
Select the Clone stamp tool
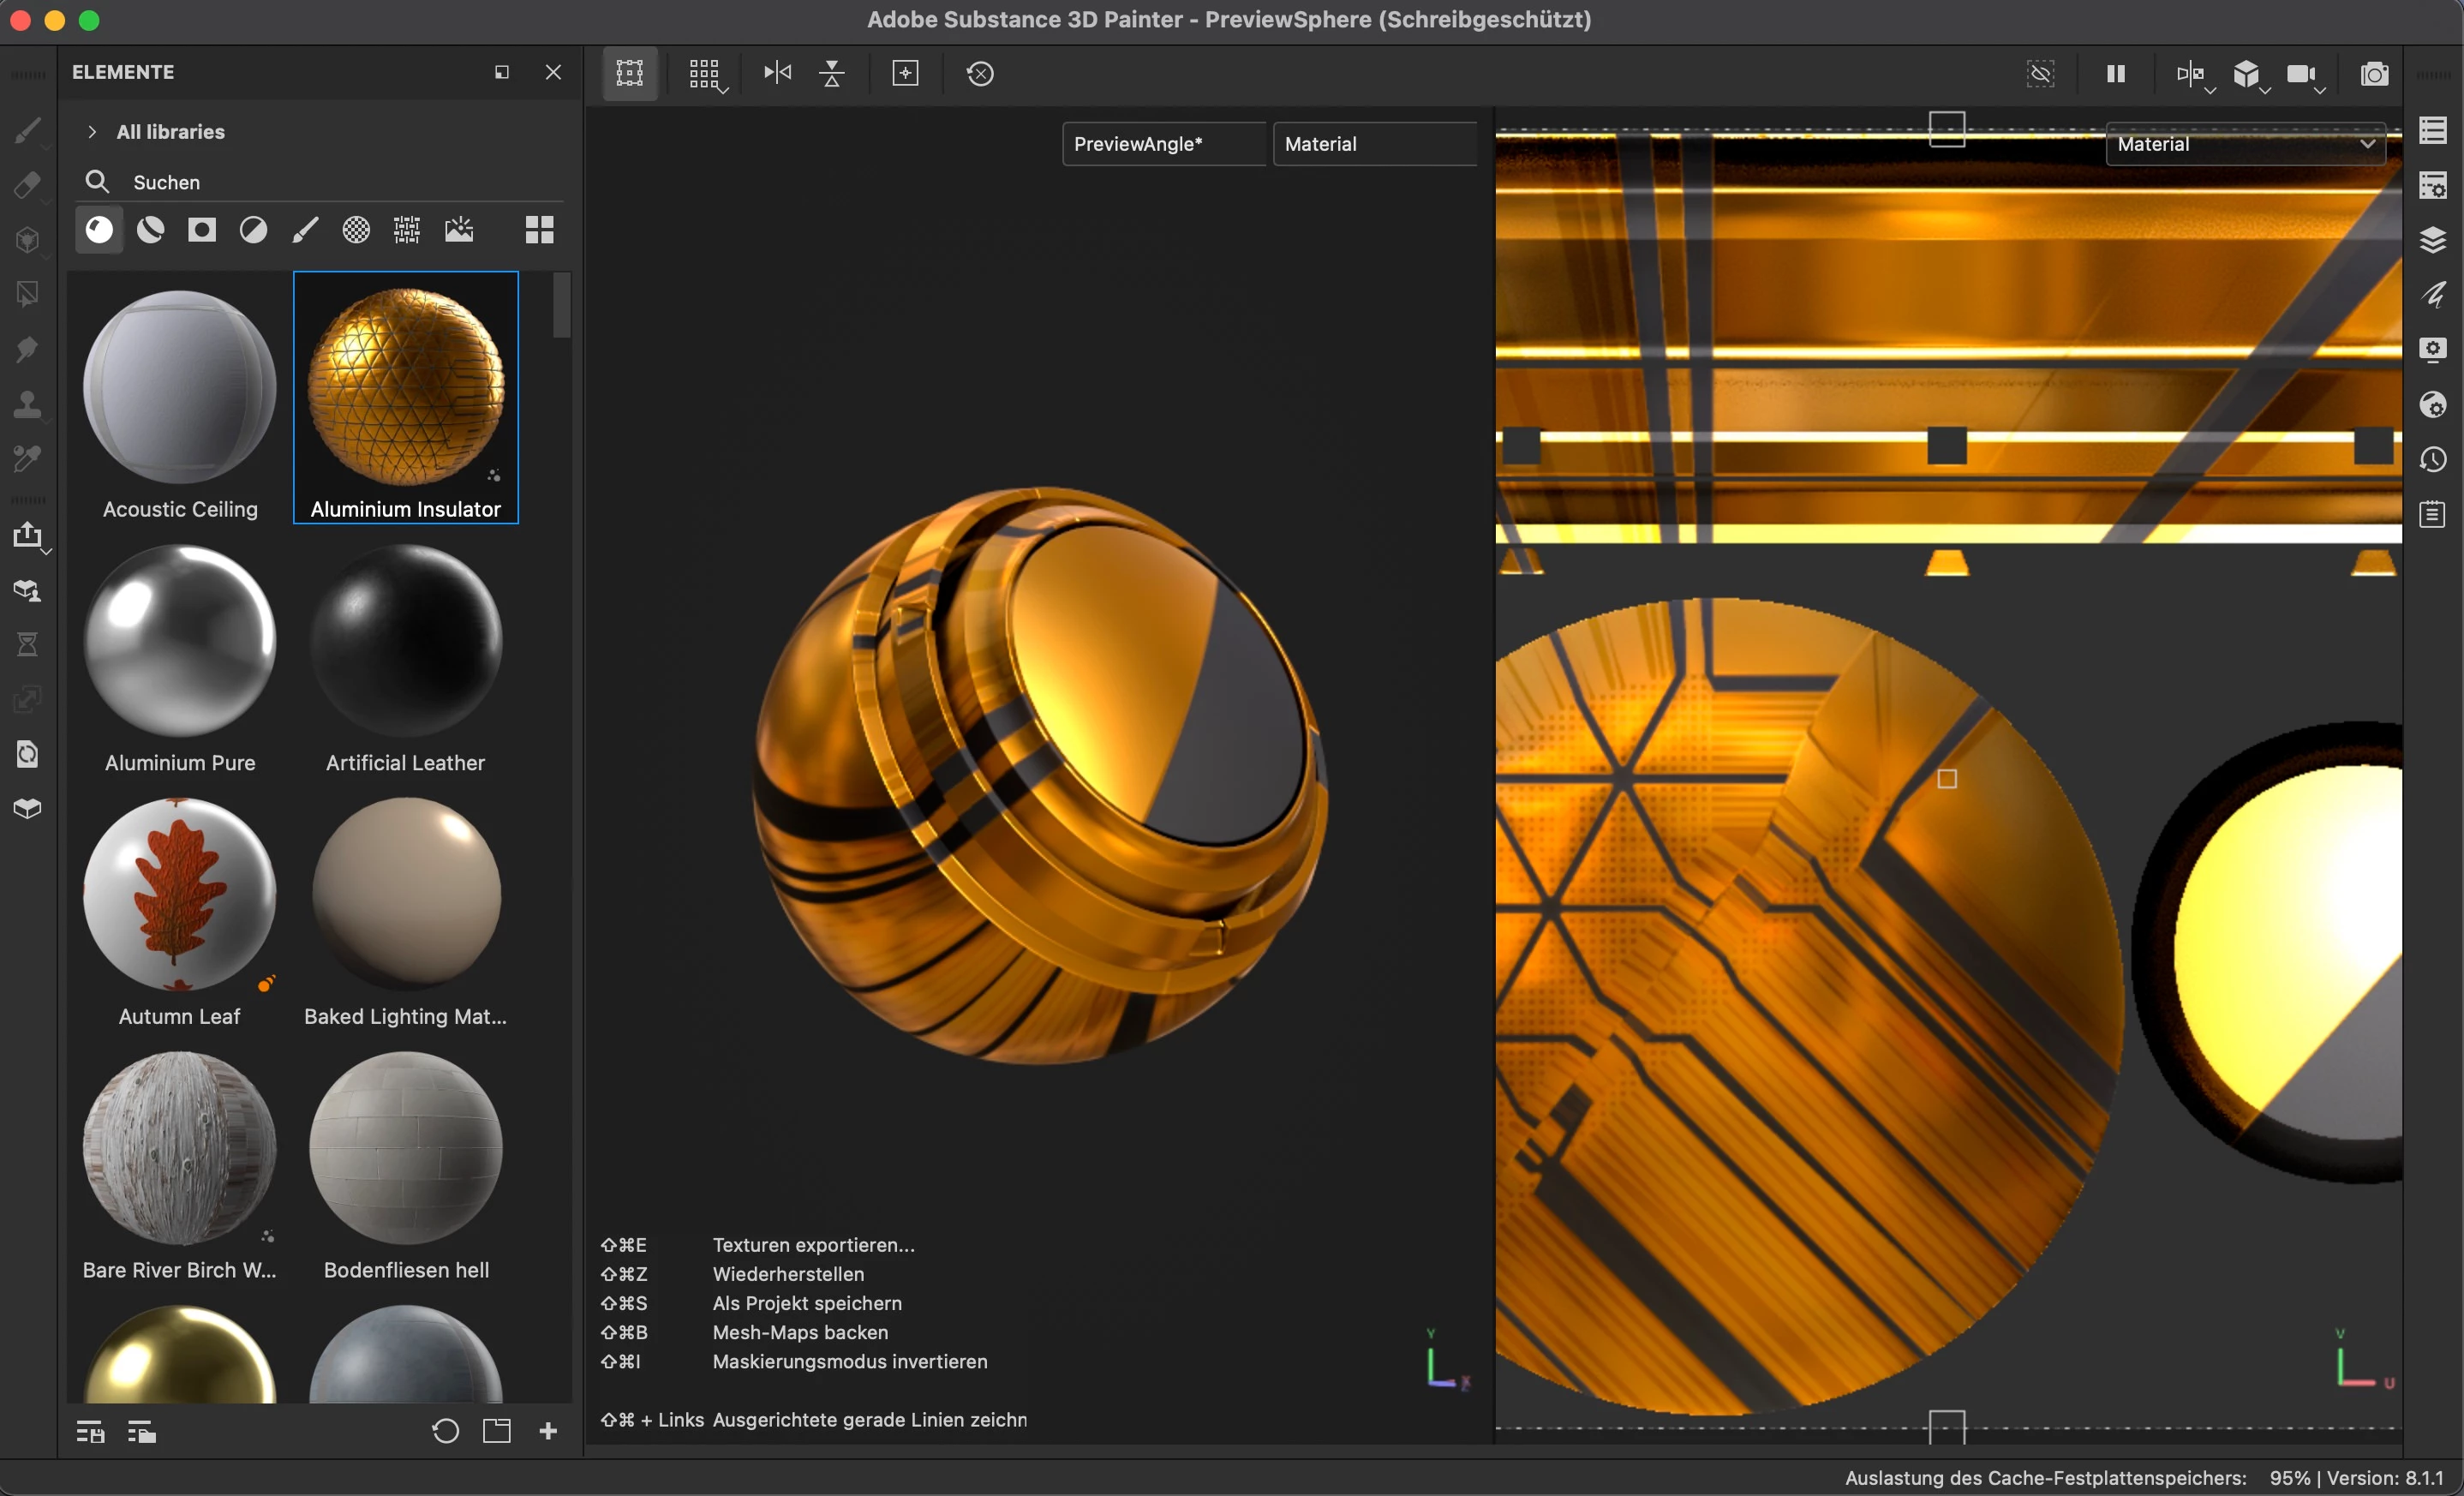pos(28,404)
